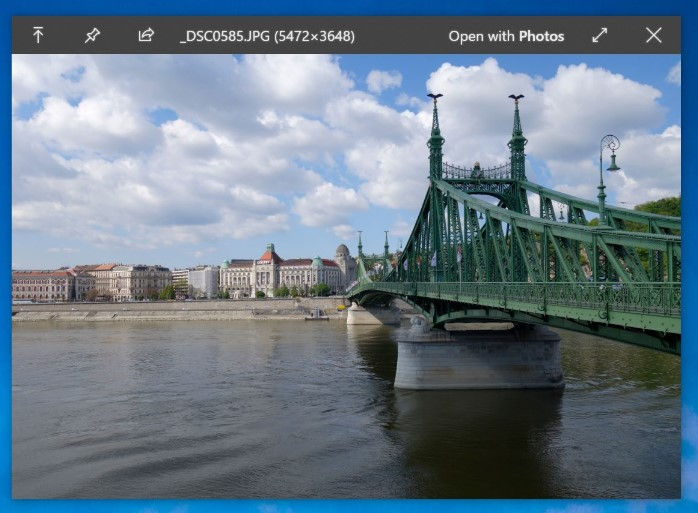Open with Photos button
698x513 pixels.
pyautogui.click(x=506, y=36)
